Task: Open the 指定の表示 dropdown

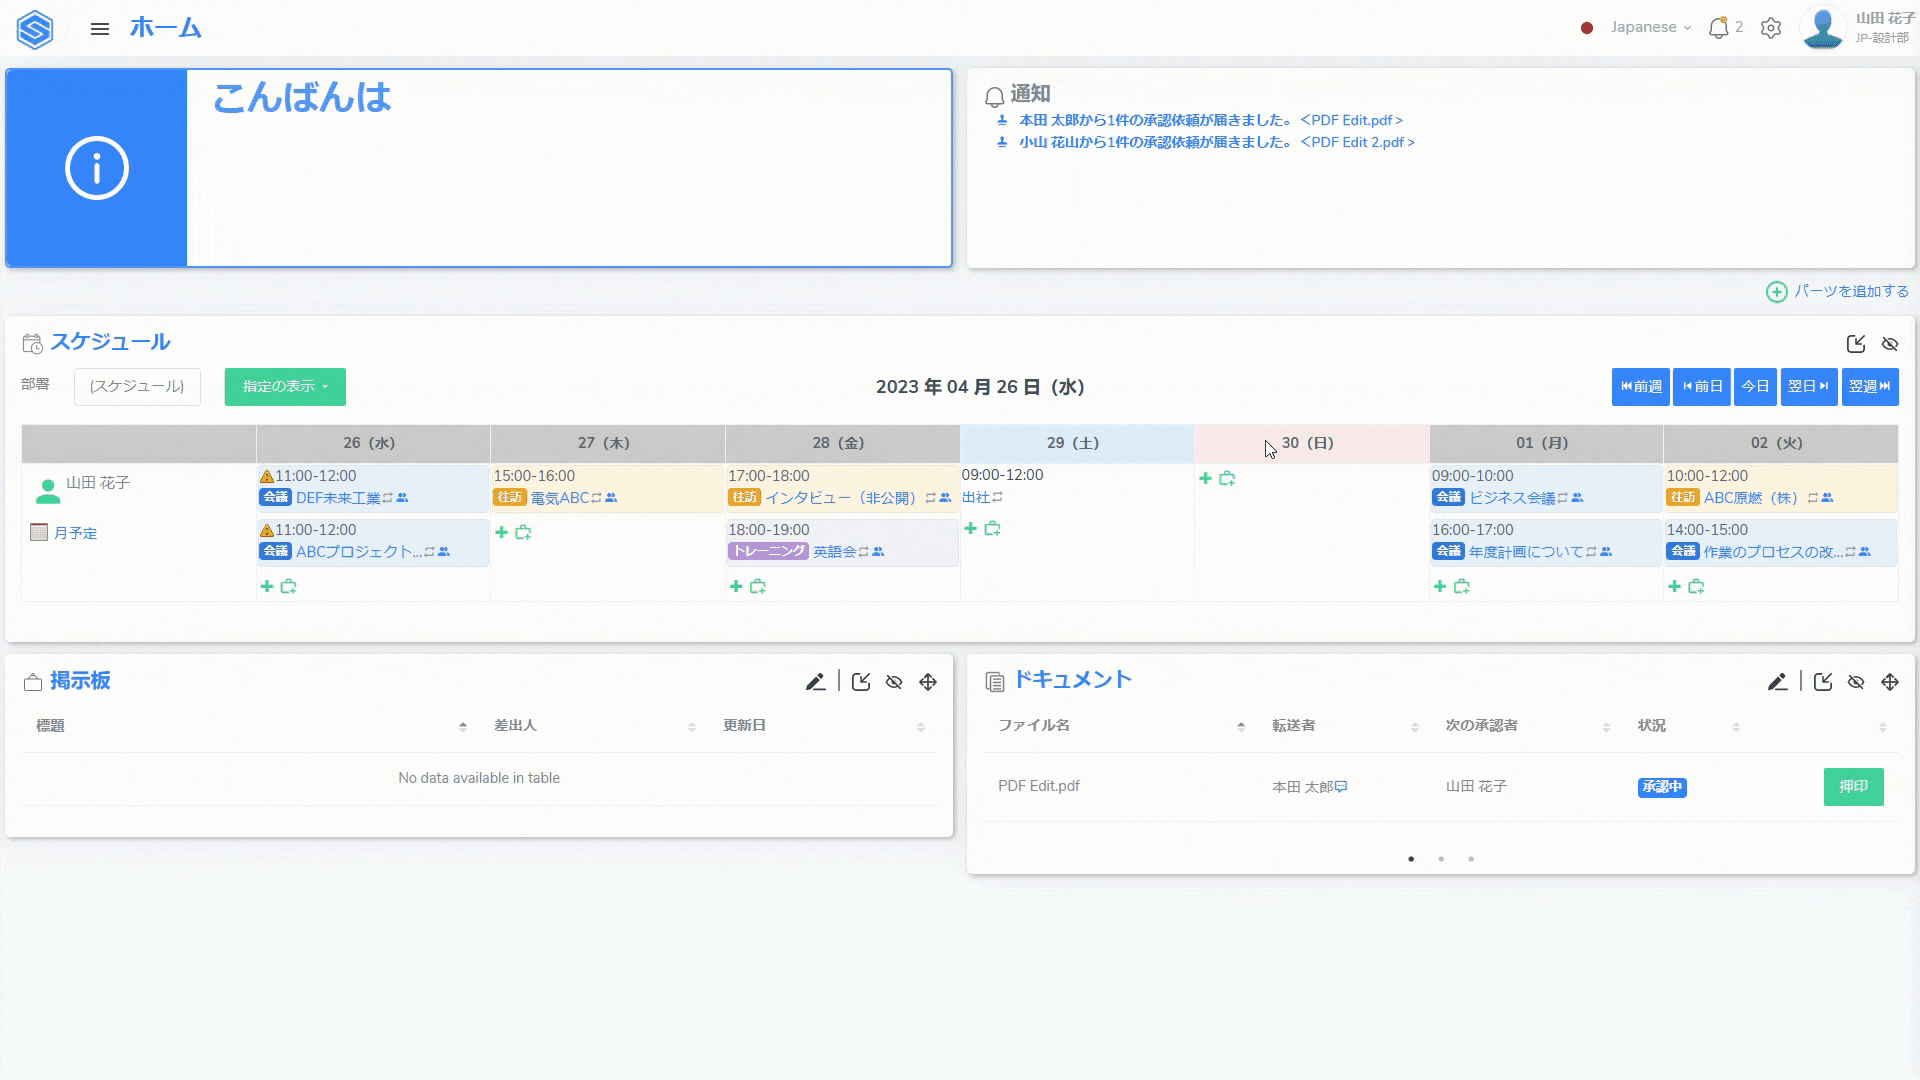Action: coord(285,387)
